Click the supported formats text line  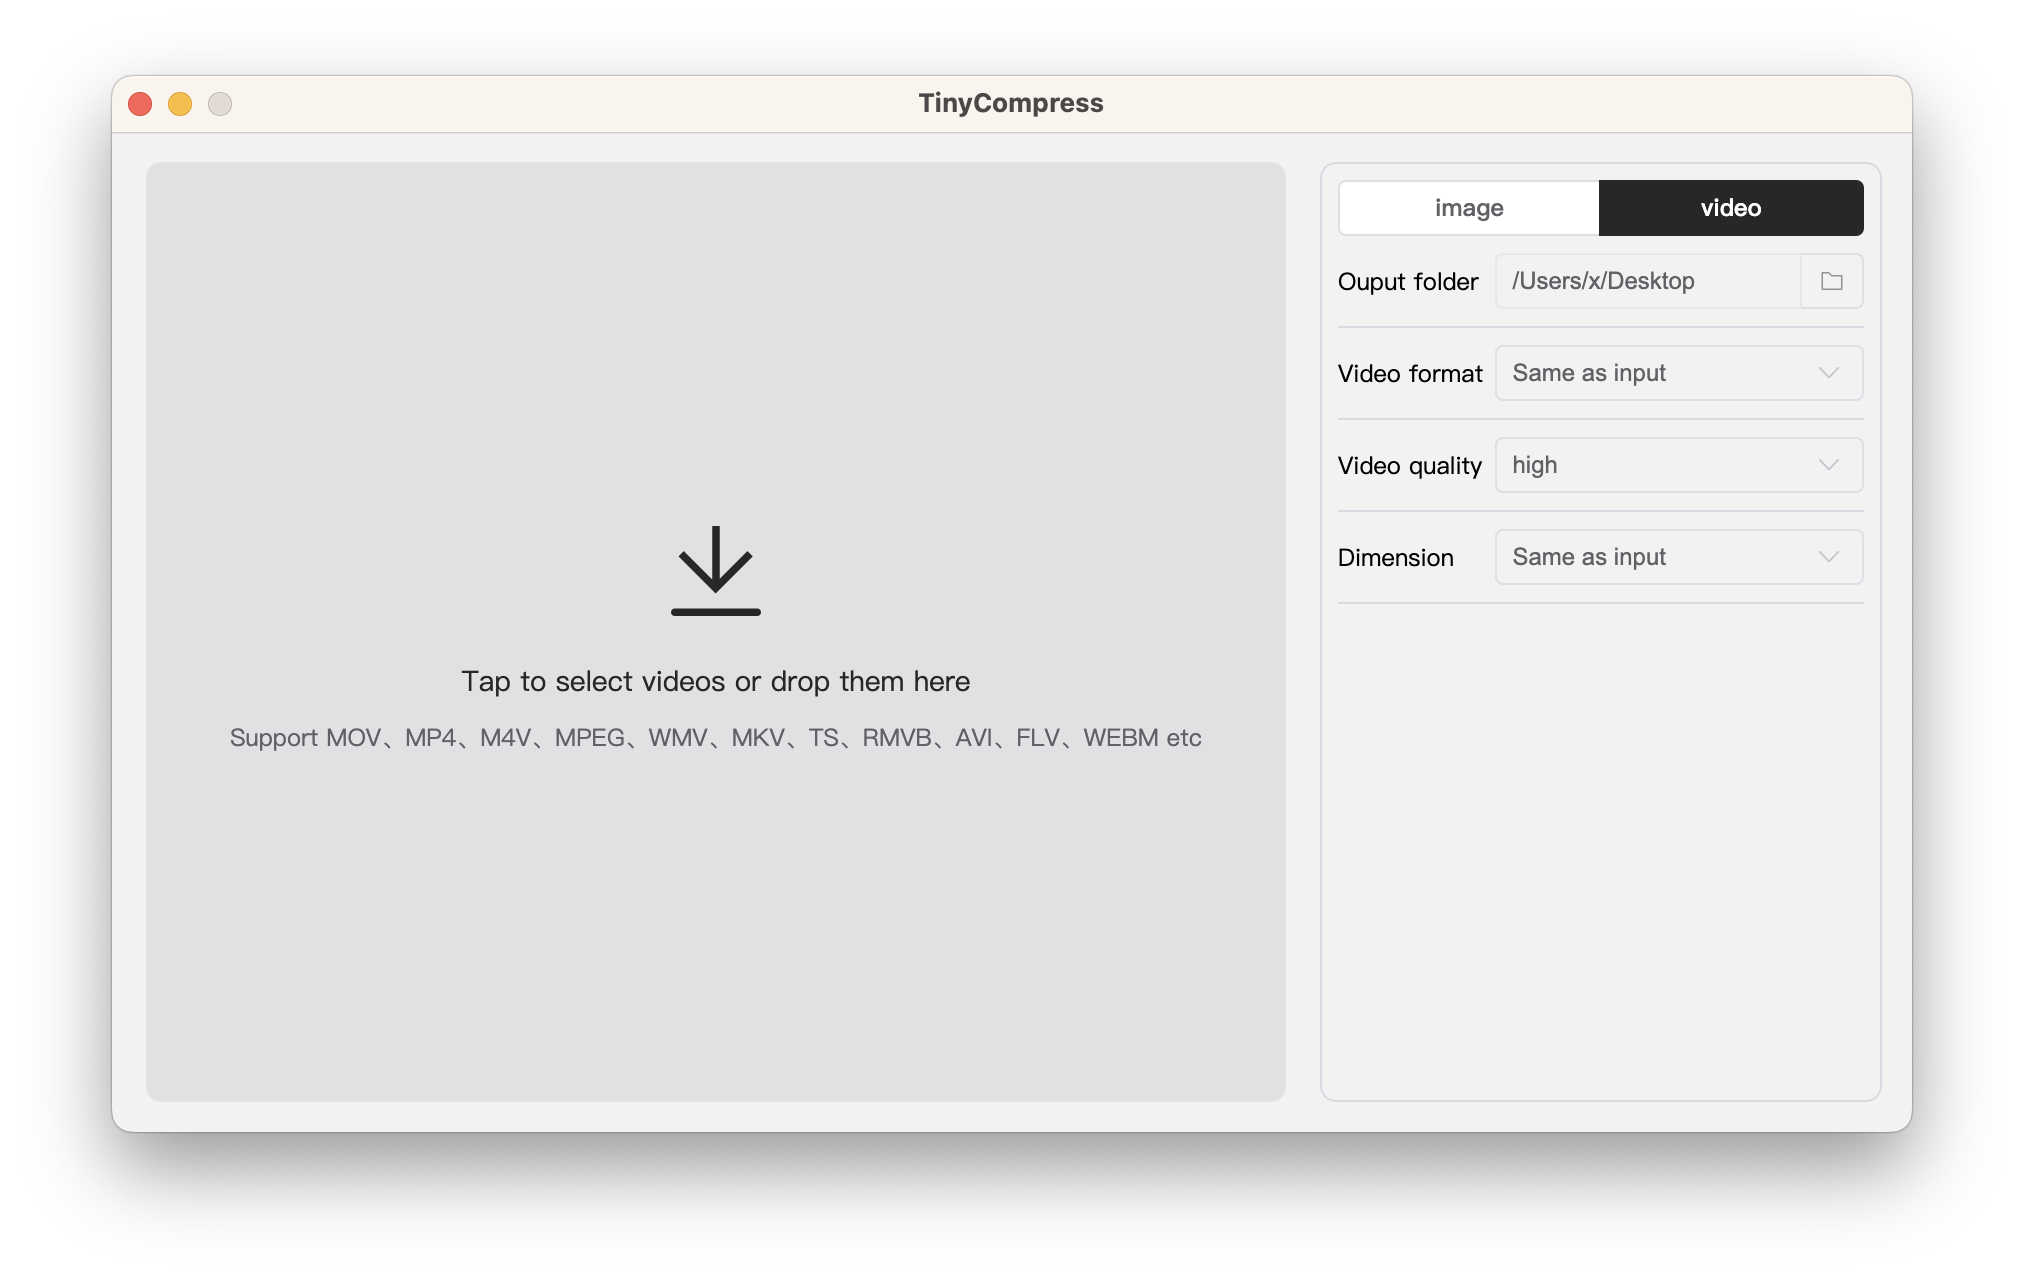pyautogui.click(x=714, y=737)
